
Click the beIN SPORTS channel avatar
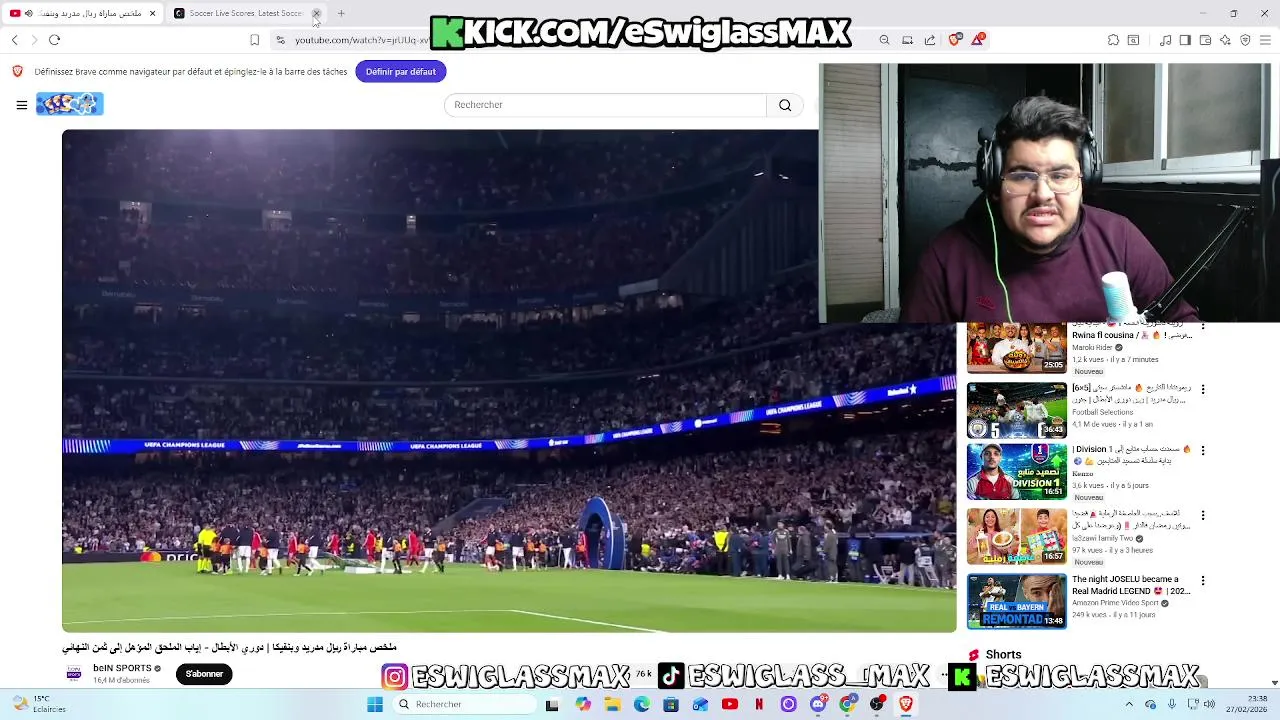point(73,674)
